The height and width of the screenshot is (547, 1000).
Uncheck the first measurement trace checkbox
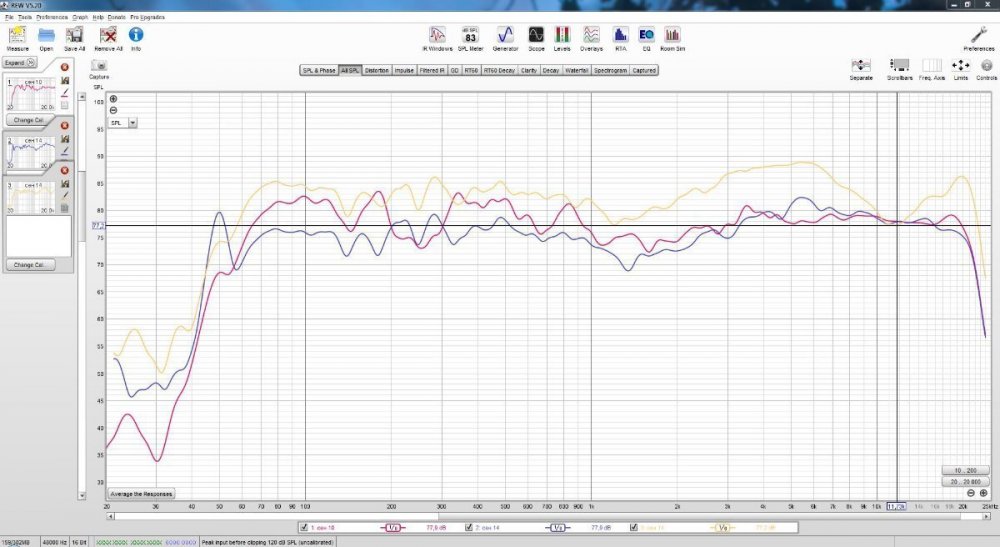tap(304, 527)
